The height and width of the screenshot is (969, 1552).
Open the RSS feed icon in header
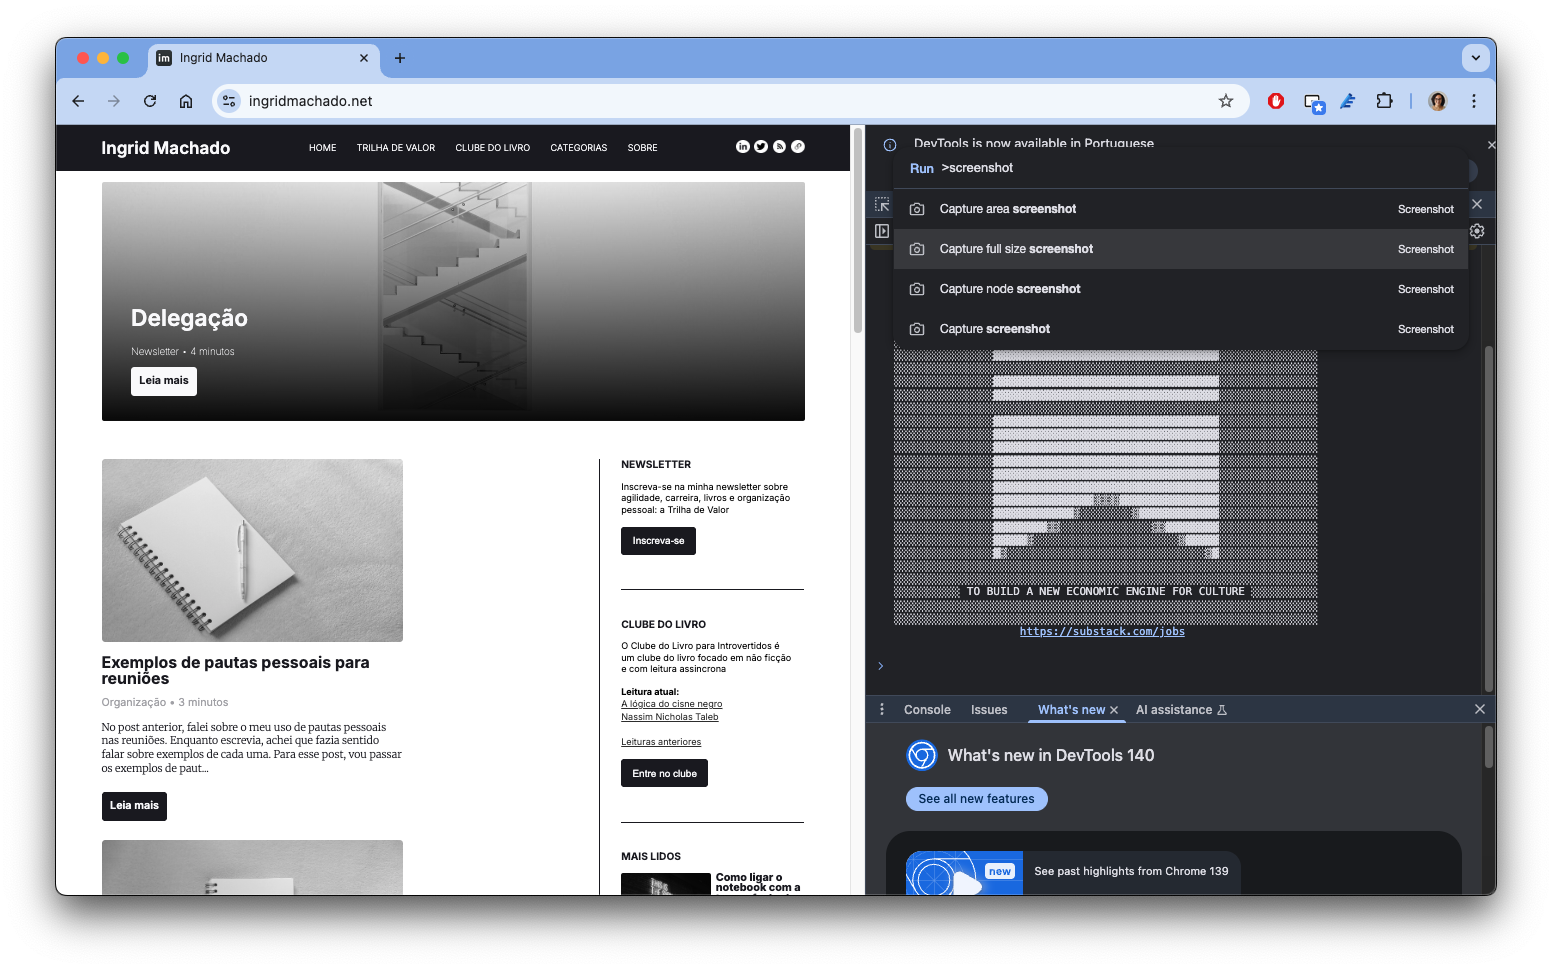pos(779,147)
